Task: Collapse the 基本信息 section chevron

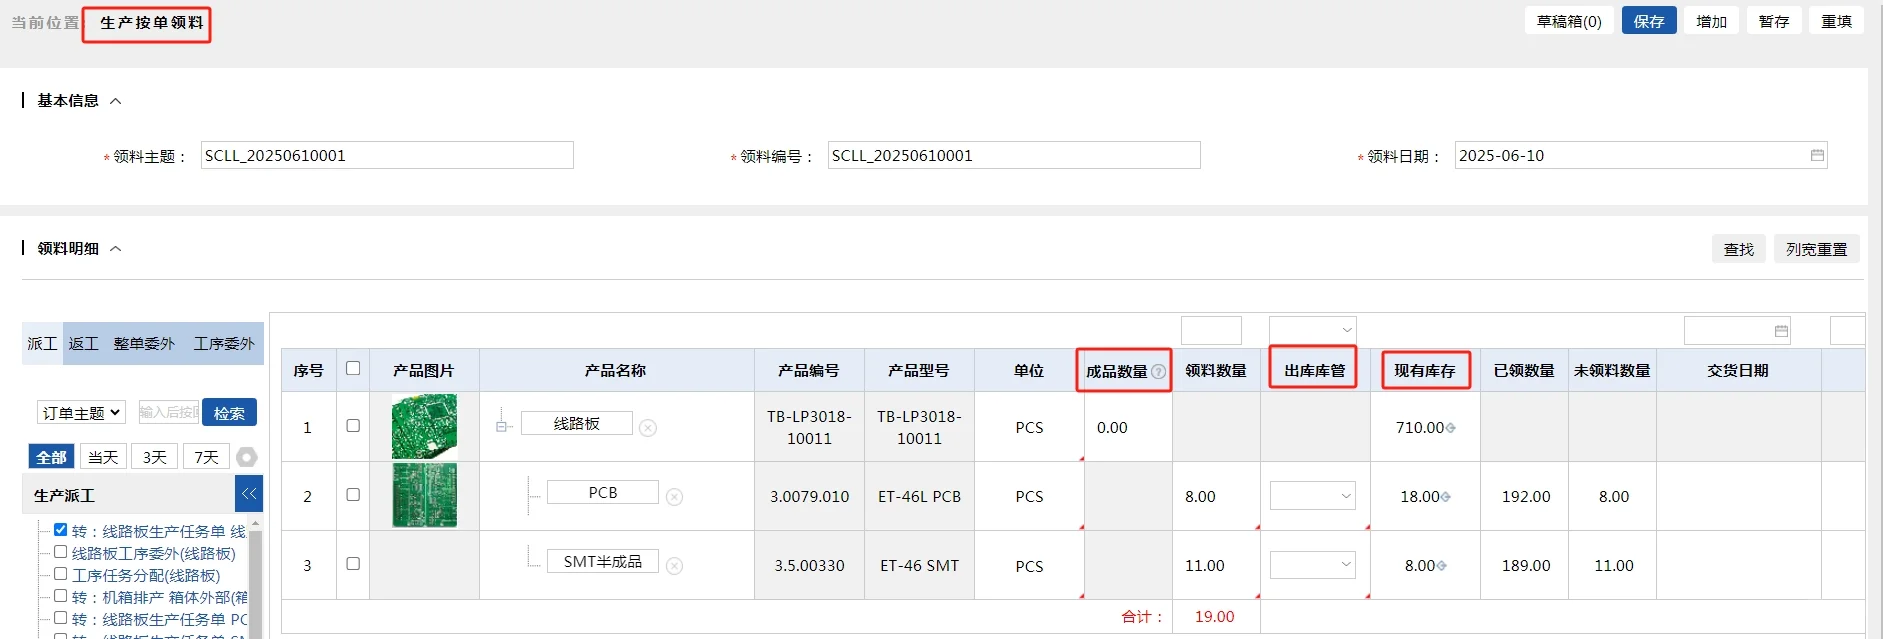Action: [115, 101]
